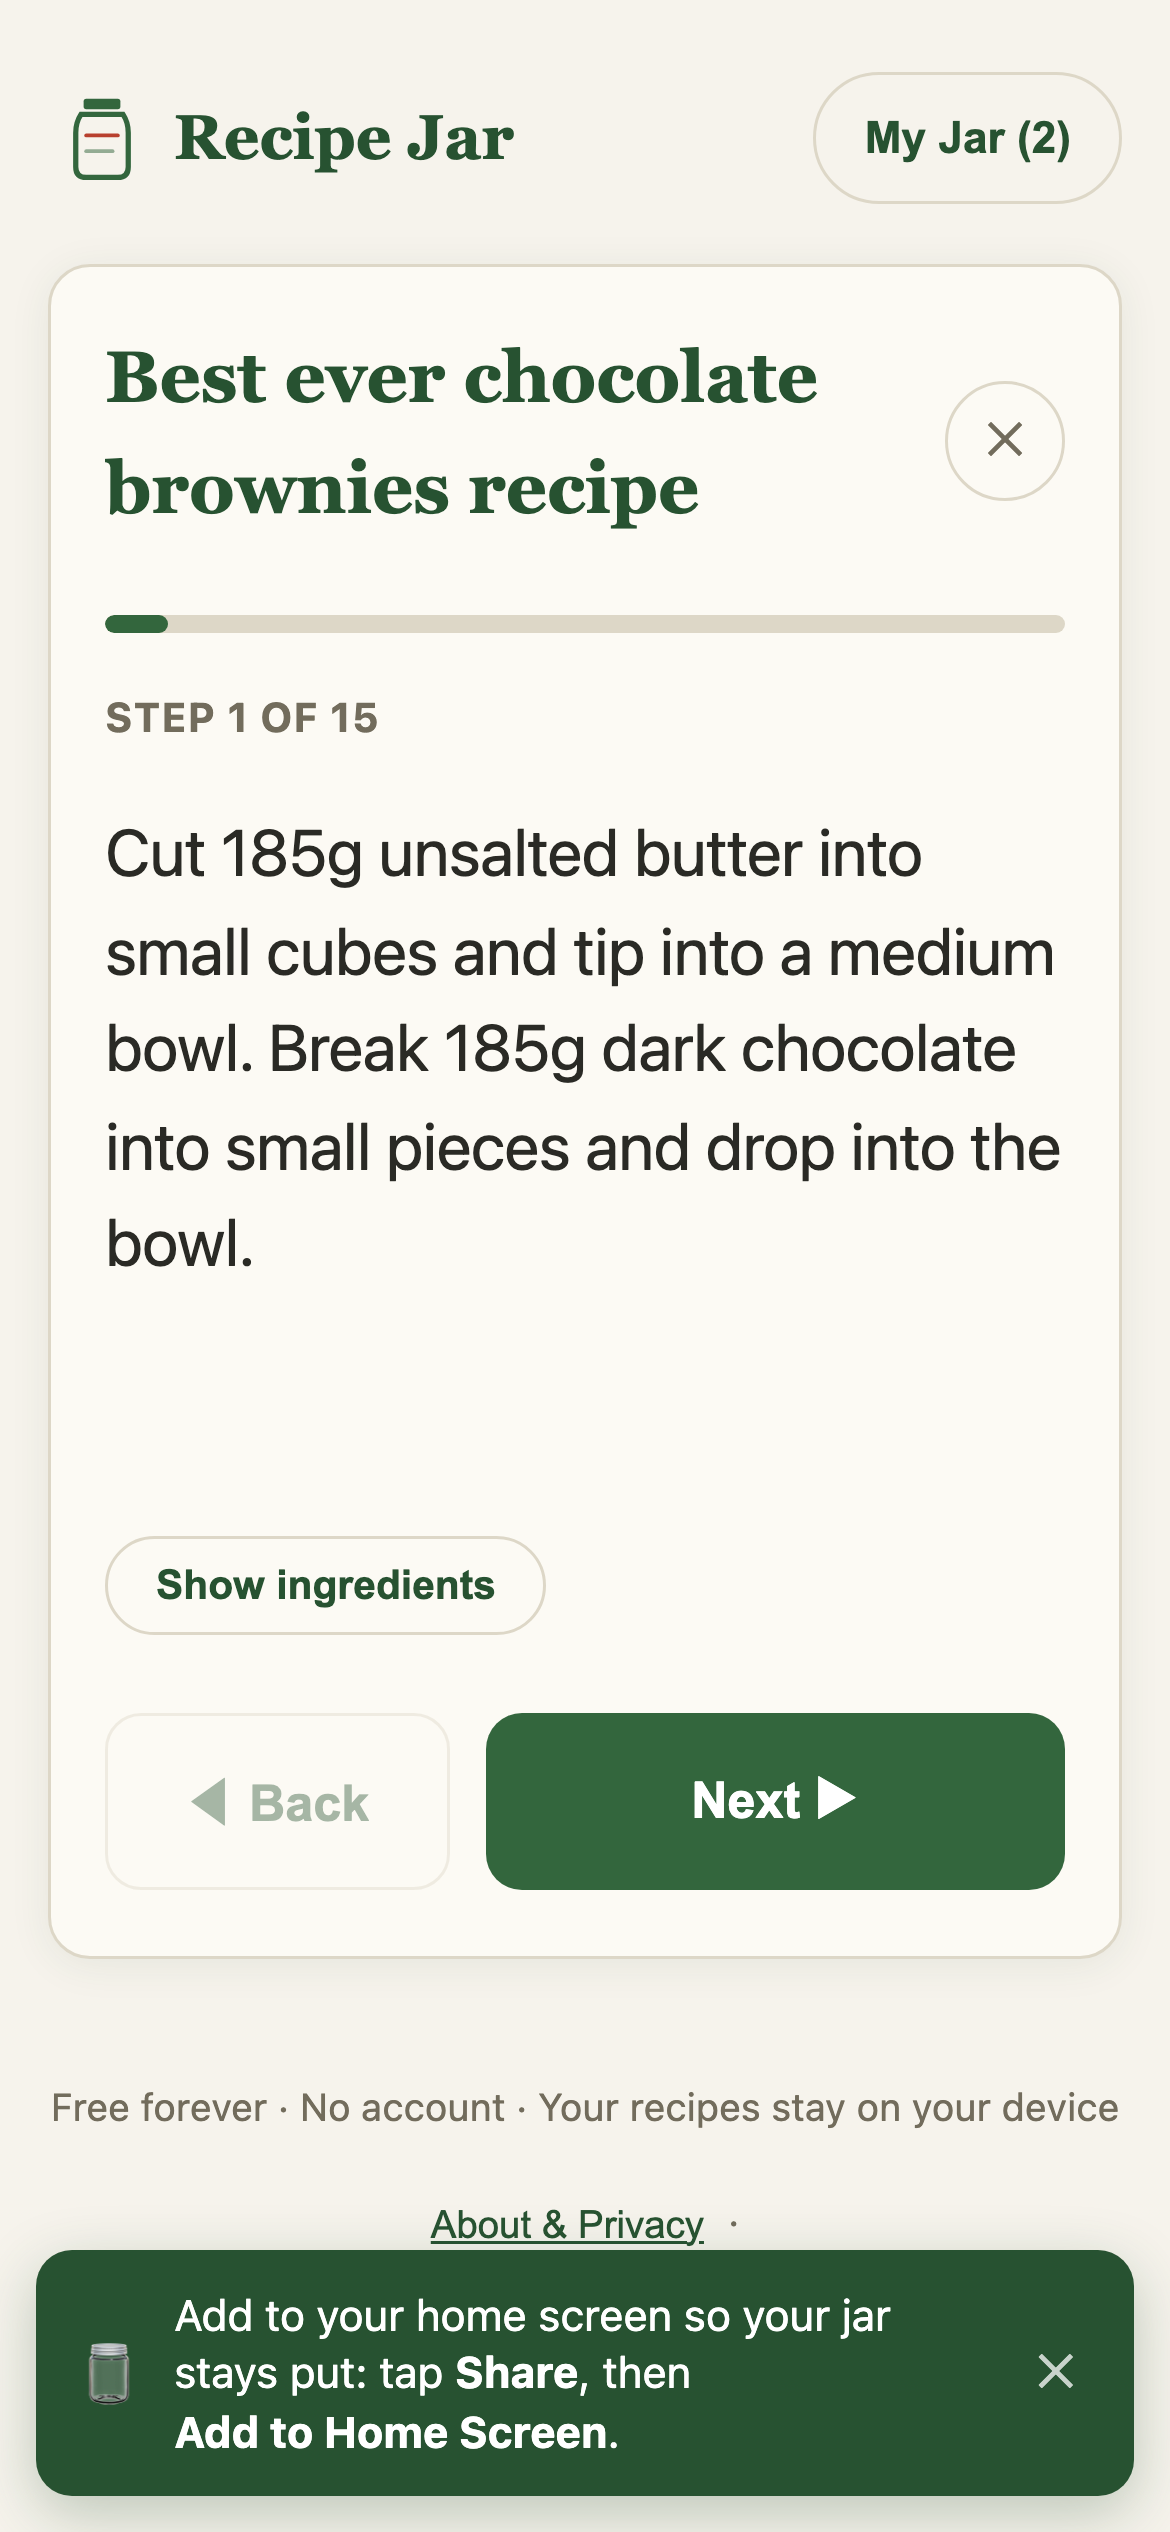Open the About & Privacy link
This screenshot has width=1170, height=2532.
tap(567, 2225)
